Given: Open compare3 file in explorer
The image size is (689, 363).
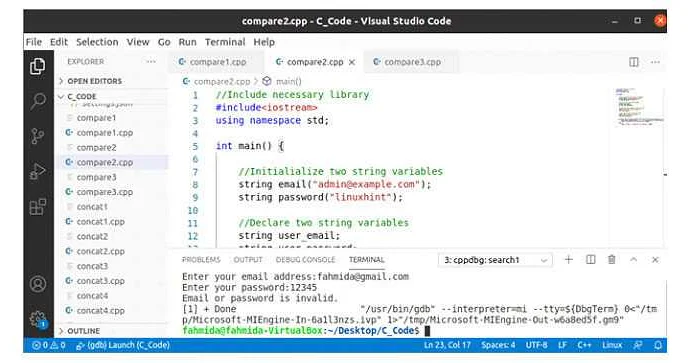Looking at the screenshot, I should point(112,177).
